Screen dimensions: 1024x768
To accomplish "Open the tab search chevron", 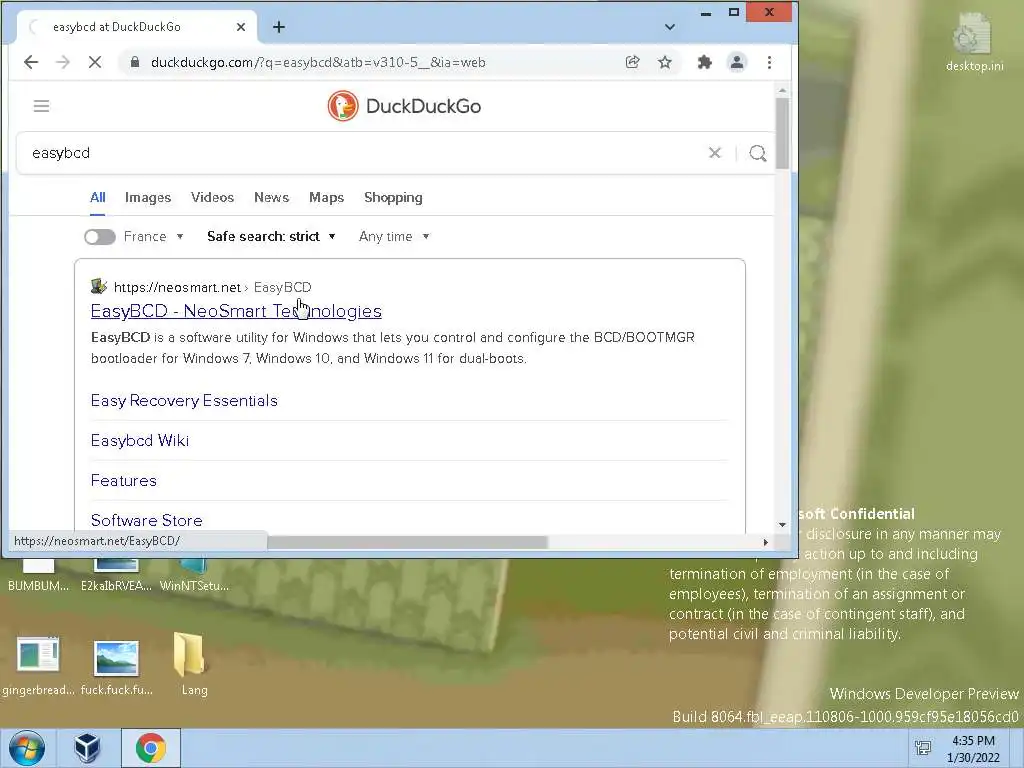I will [x=669, y=27].
